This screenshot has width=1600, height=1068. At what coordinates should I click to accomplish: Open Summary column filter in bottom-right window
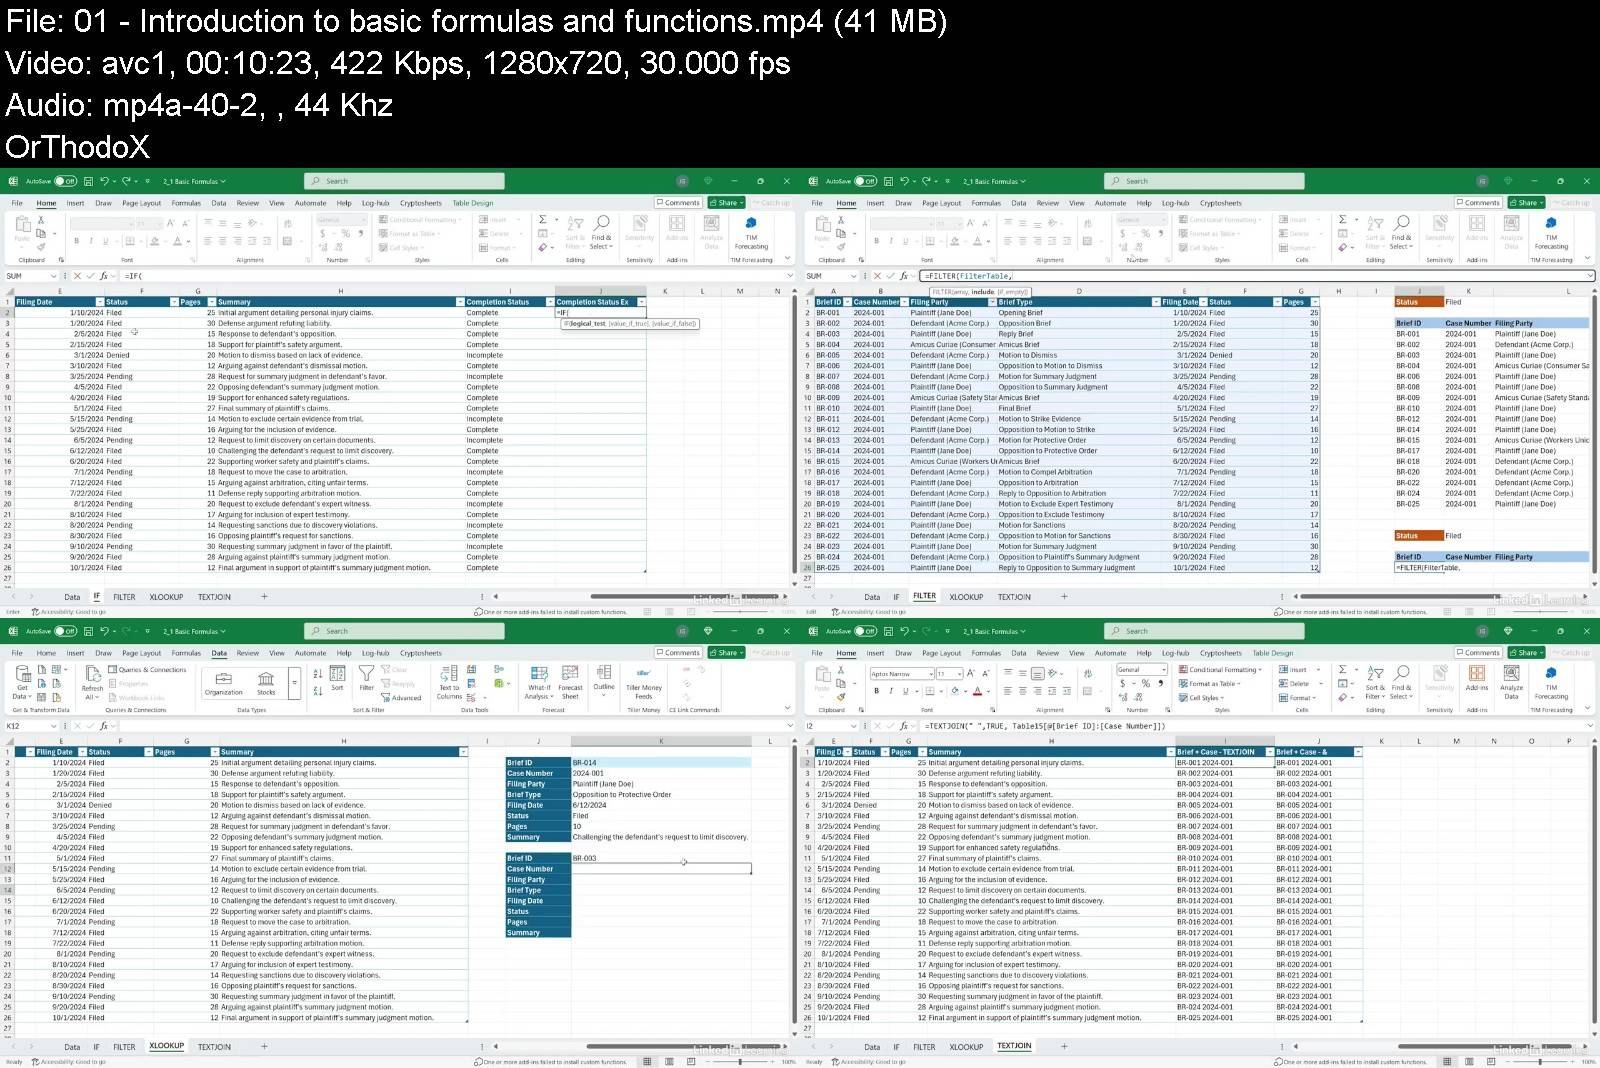tap(1170, 752)
